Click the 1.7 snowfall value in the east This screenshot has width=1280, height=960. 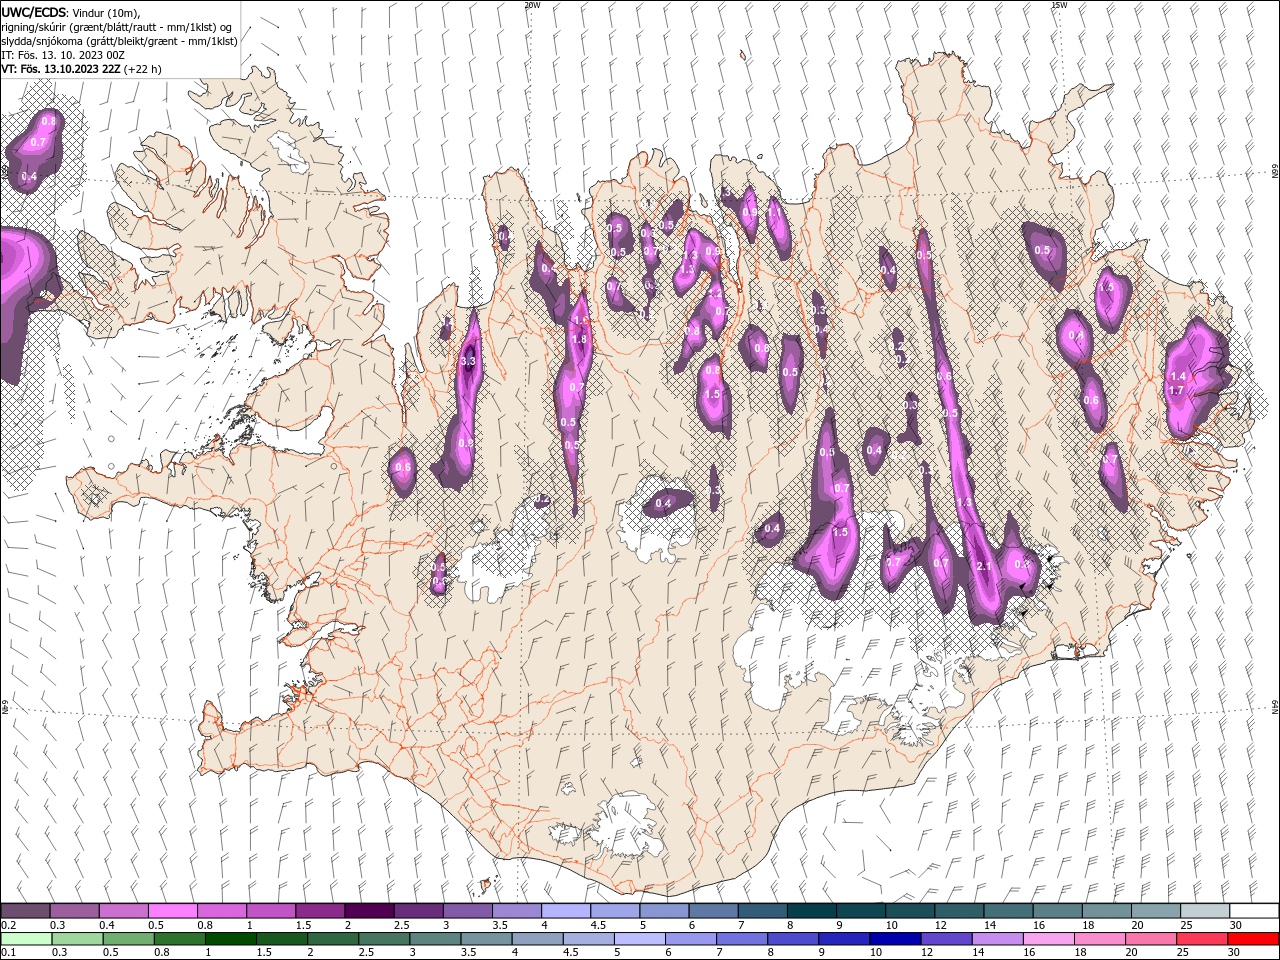pyautogui.click(x=1176, y=390)
